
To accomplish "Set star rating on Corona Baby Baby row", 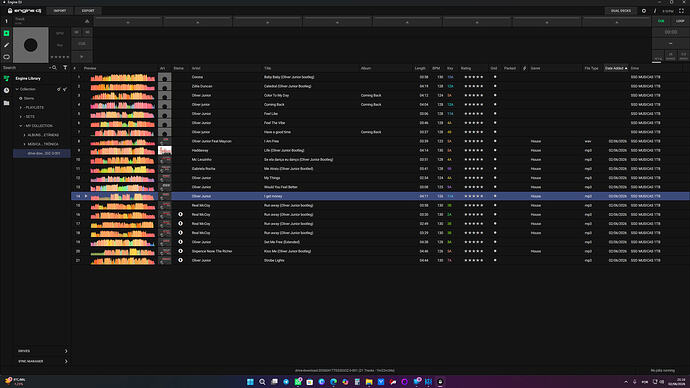I will coord(474,77).
